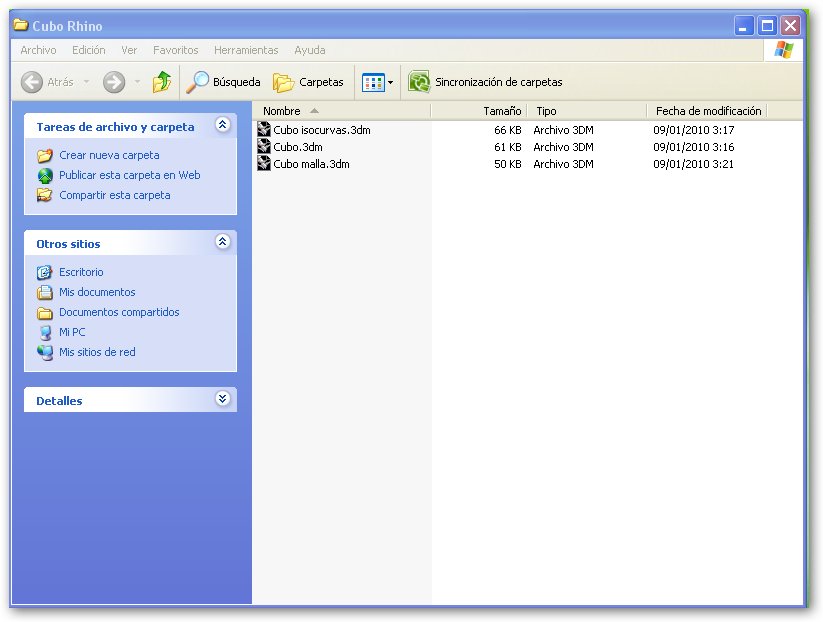Open the Herramientas menu

pos(246,50)
